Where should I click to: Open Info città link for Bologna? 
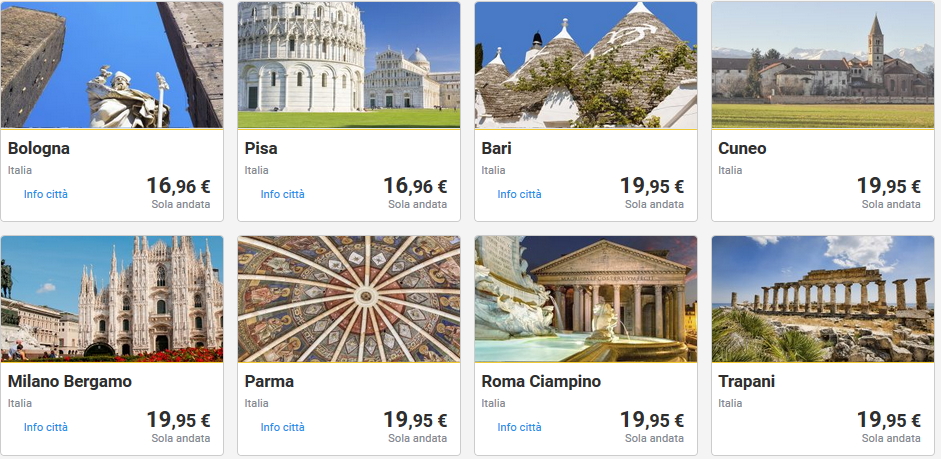coord(46,194)
